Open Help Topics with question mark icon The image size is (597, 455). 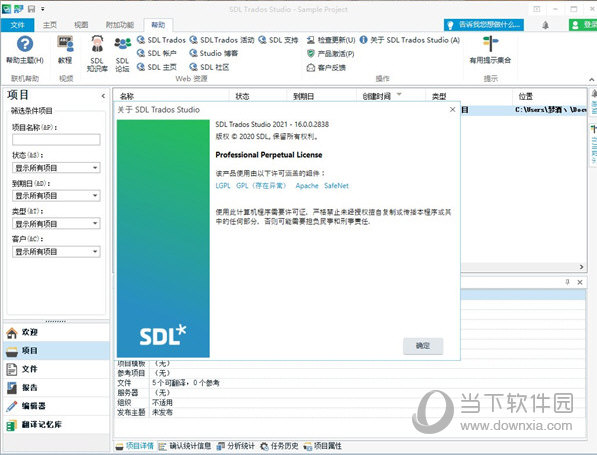(25, 50)
